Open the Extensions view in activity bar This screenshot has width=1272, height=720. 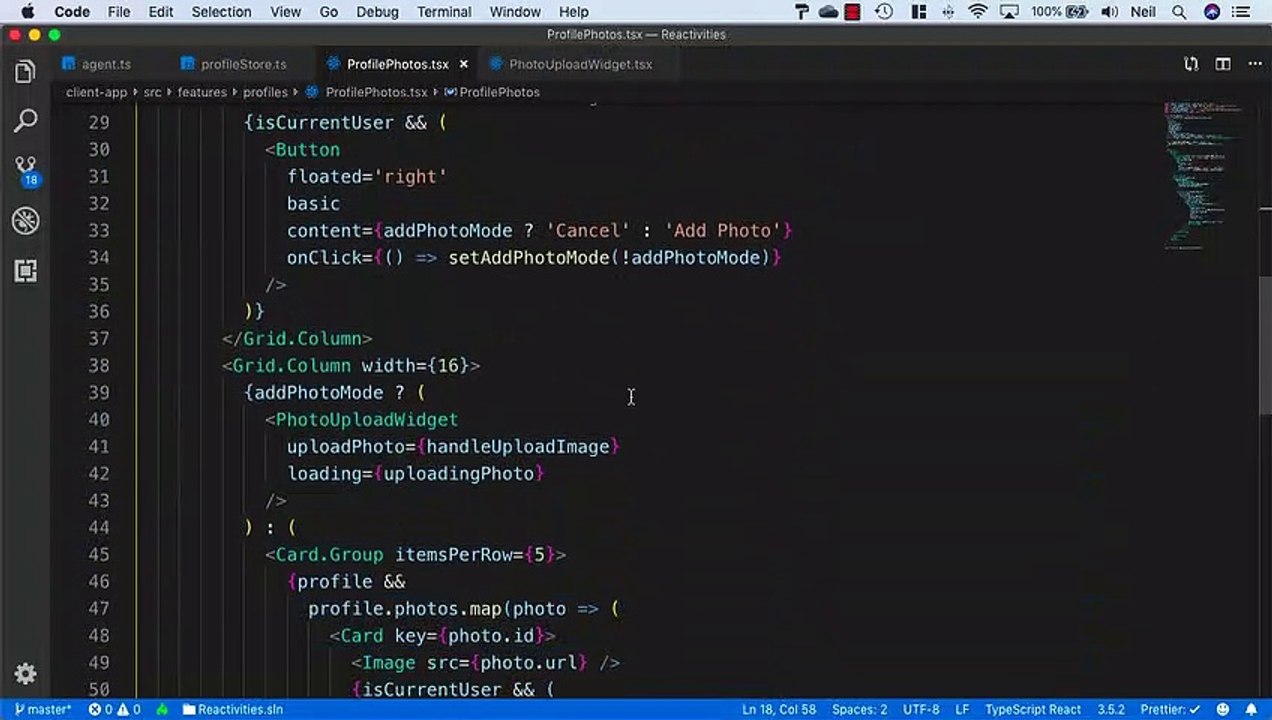(26, 271)
